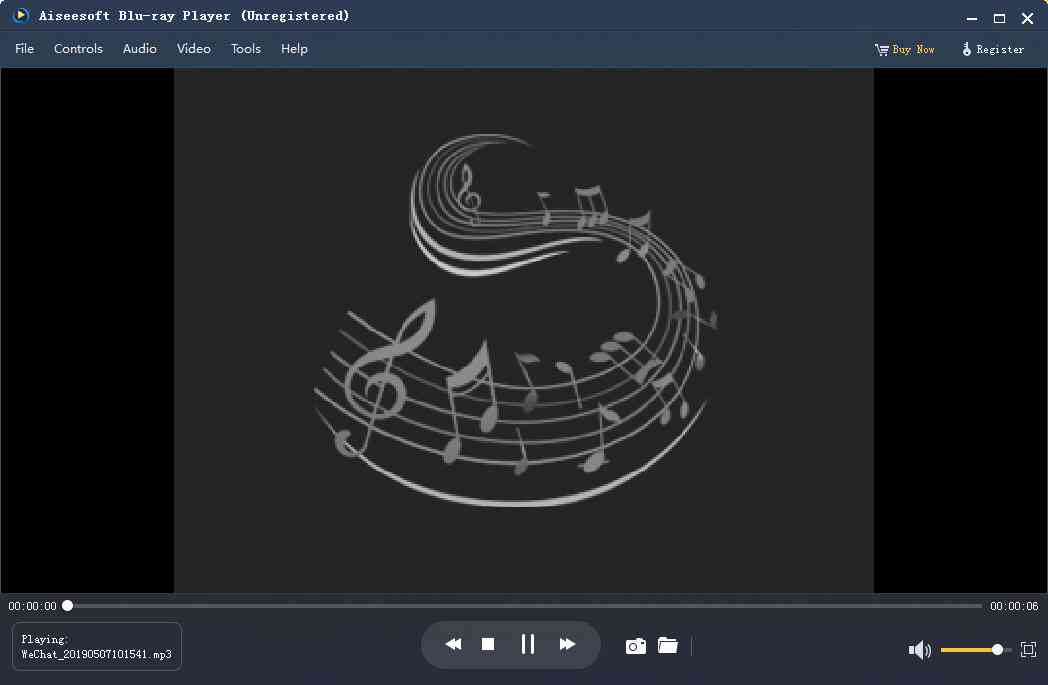Close the Blu-ray Player window
Image resolution: width=1048 pixels, height=685 pixels.
(1027, 18)
